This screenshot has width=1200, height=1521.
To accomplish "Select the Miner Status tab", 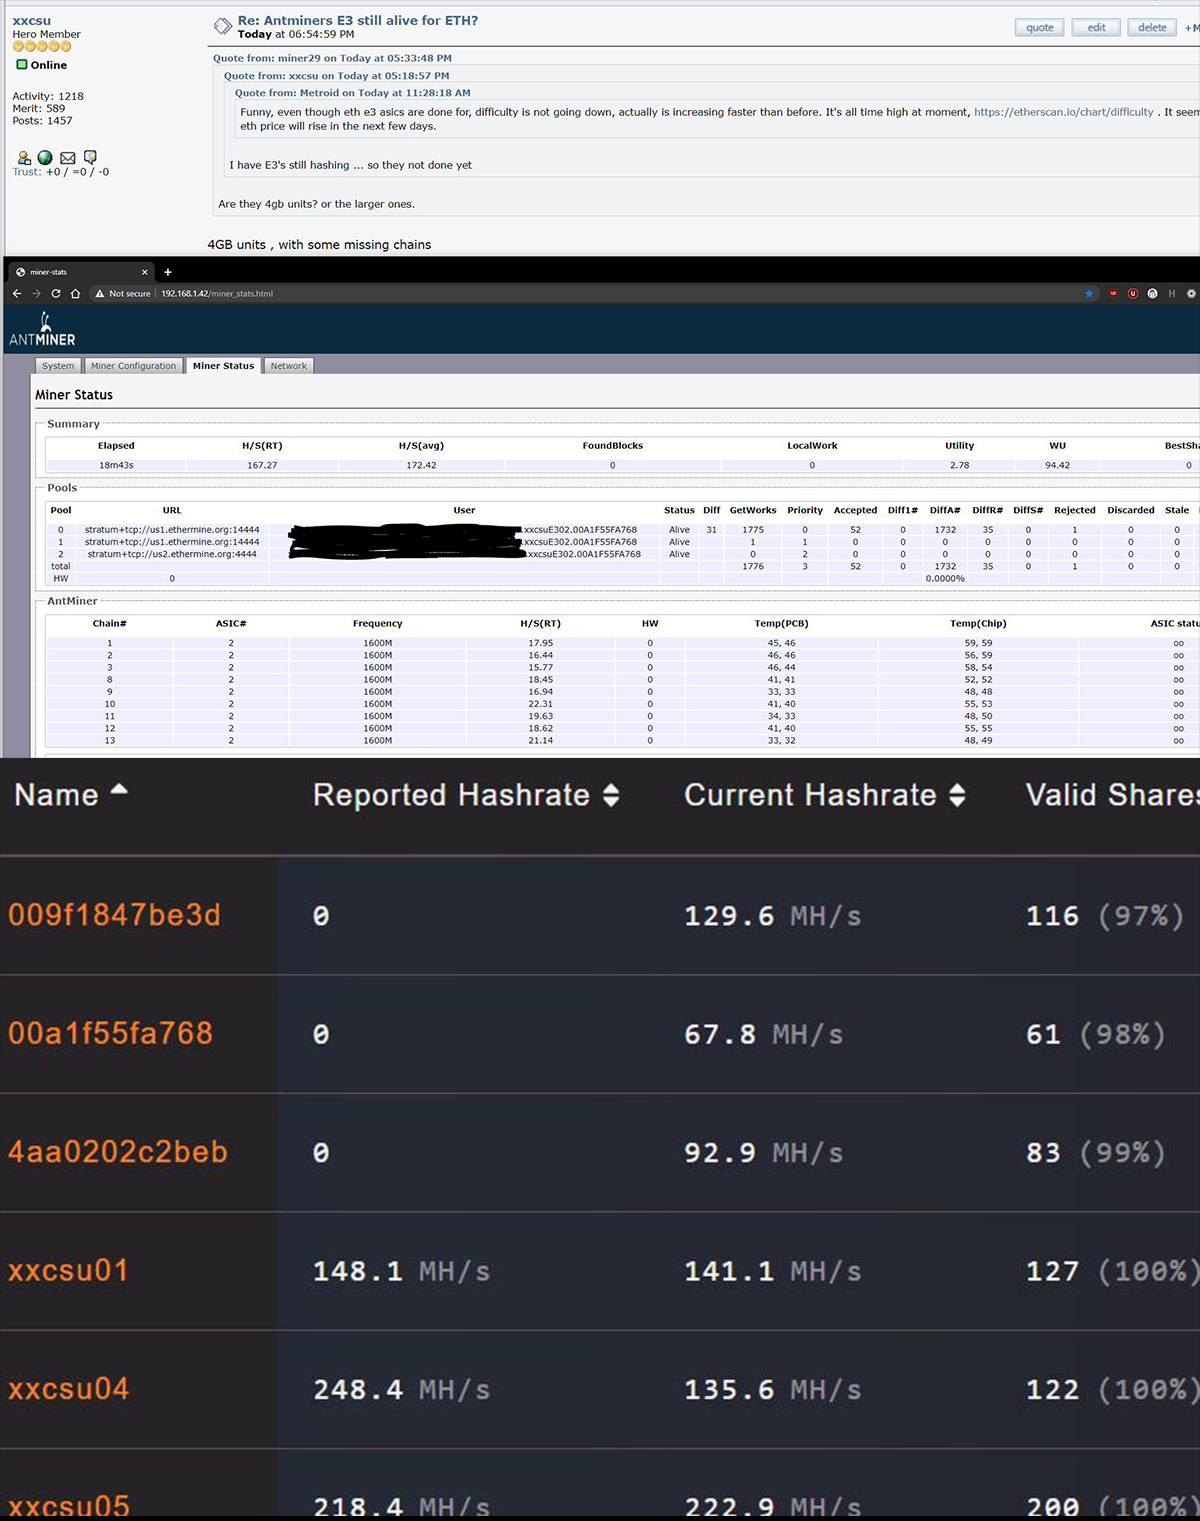I will click(223, 366).
